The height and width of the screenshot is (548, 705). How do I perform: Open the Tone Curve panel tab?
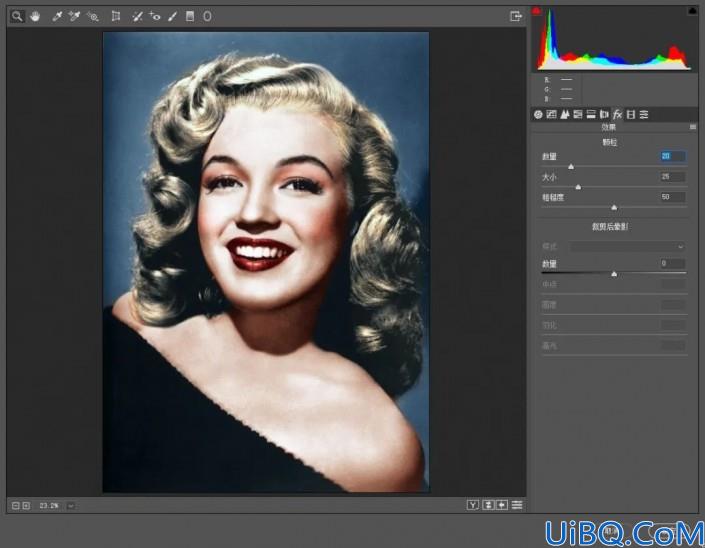point(551,115)
